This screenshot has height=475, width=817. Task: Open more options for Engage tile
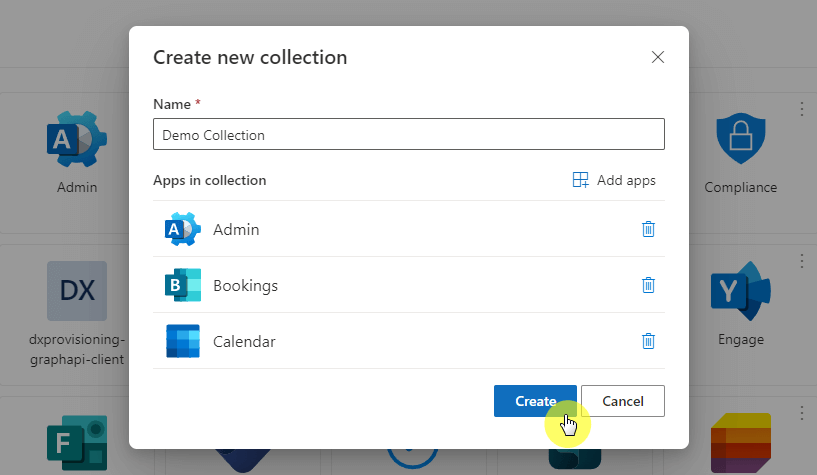coord(801,261)
